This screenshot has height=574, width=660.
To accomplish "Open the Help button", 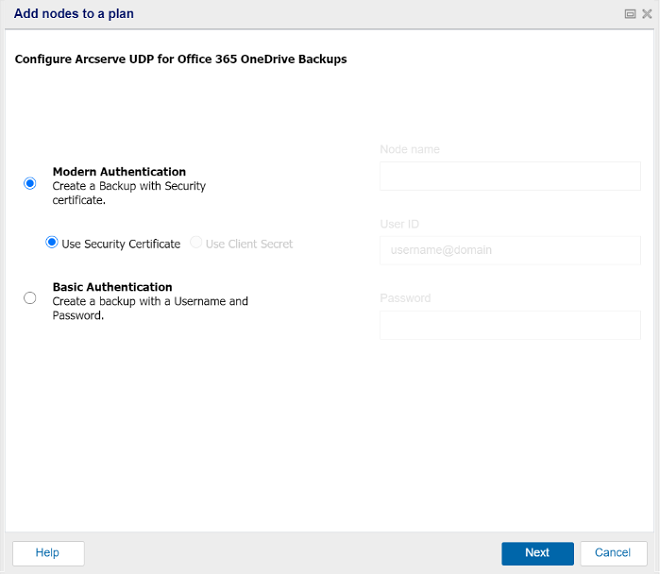I will click(48, 553).
